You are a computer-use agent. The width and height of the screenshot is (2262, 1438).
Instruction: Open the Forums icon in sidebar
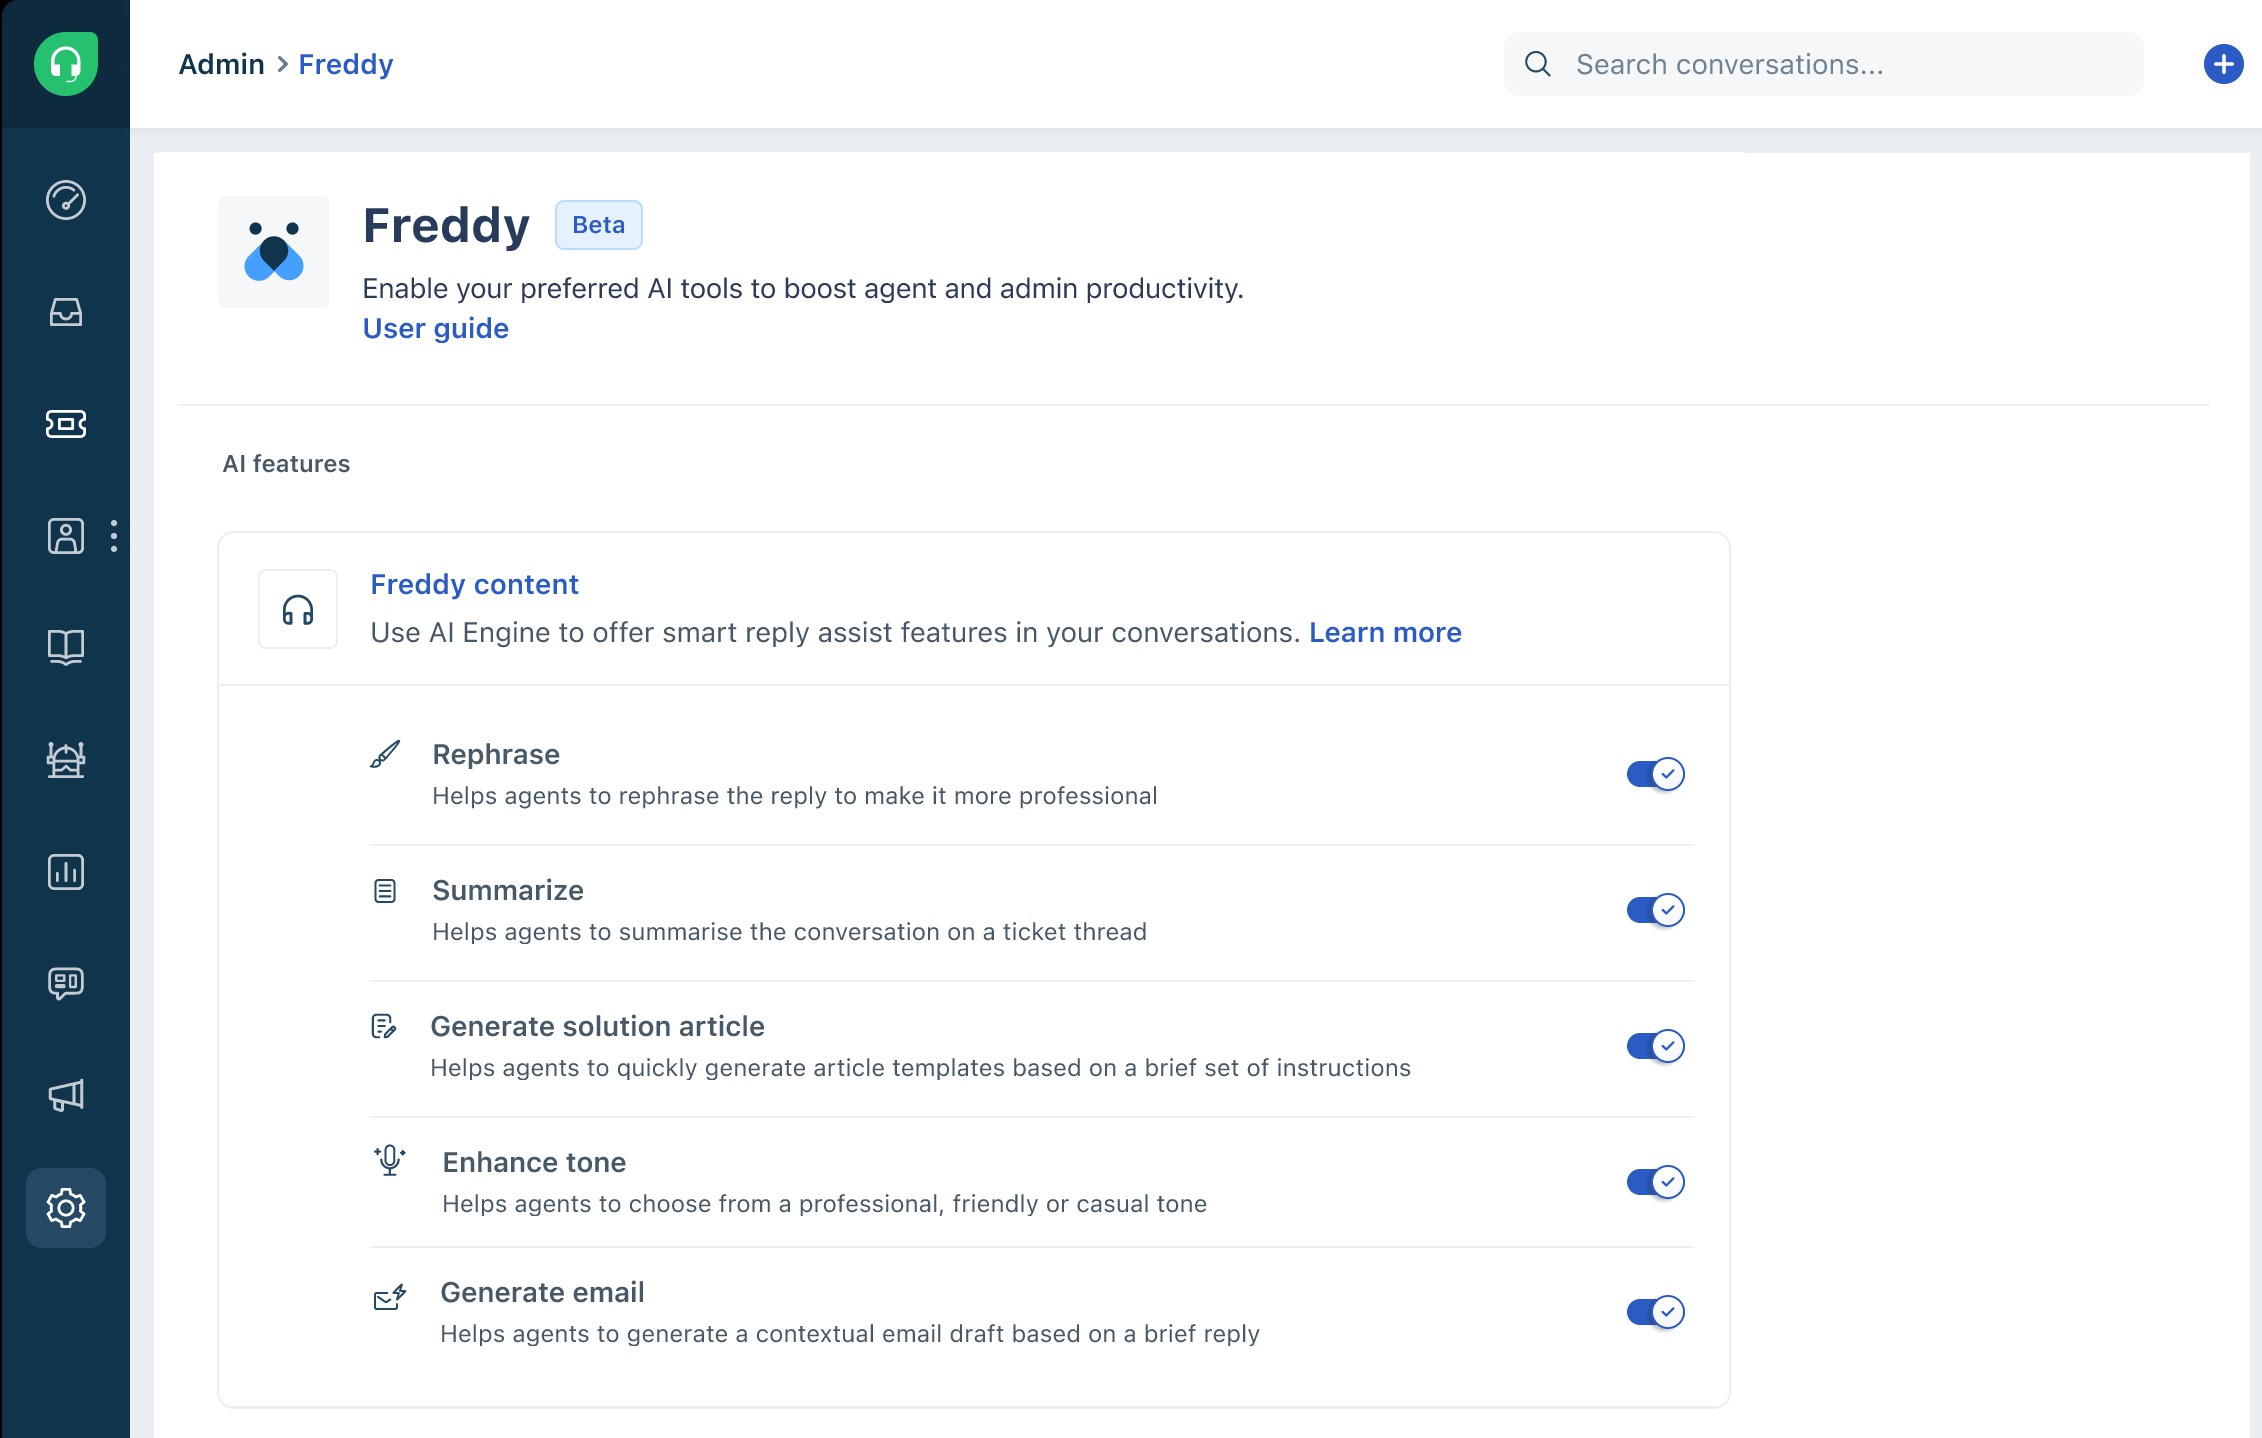coord(66,760)
